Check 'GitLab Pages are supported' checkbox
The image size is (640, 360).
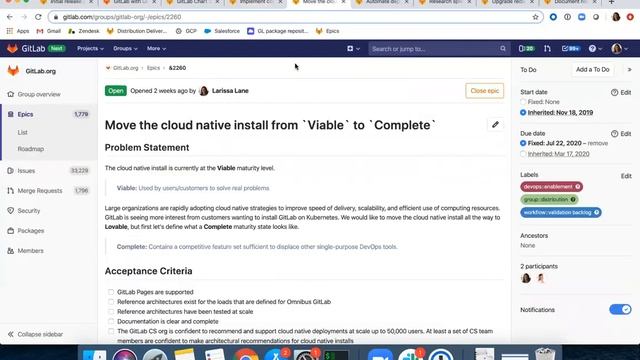tap(111, 292)
